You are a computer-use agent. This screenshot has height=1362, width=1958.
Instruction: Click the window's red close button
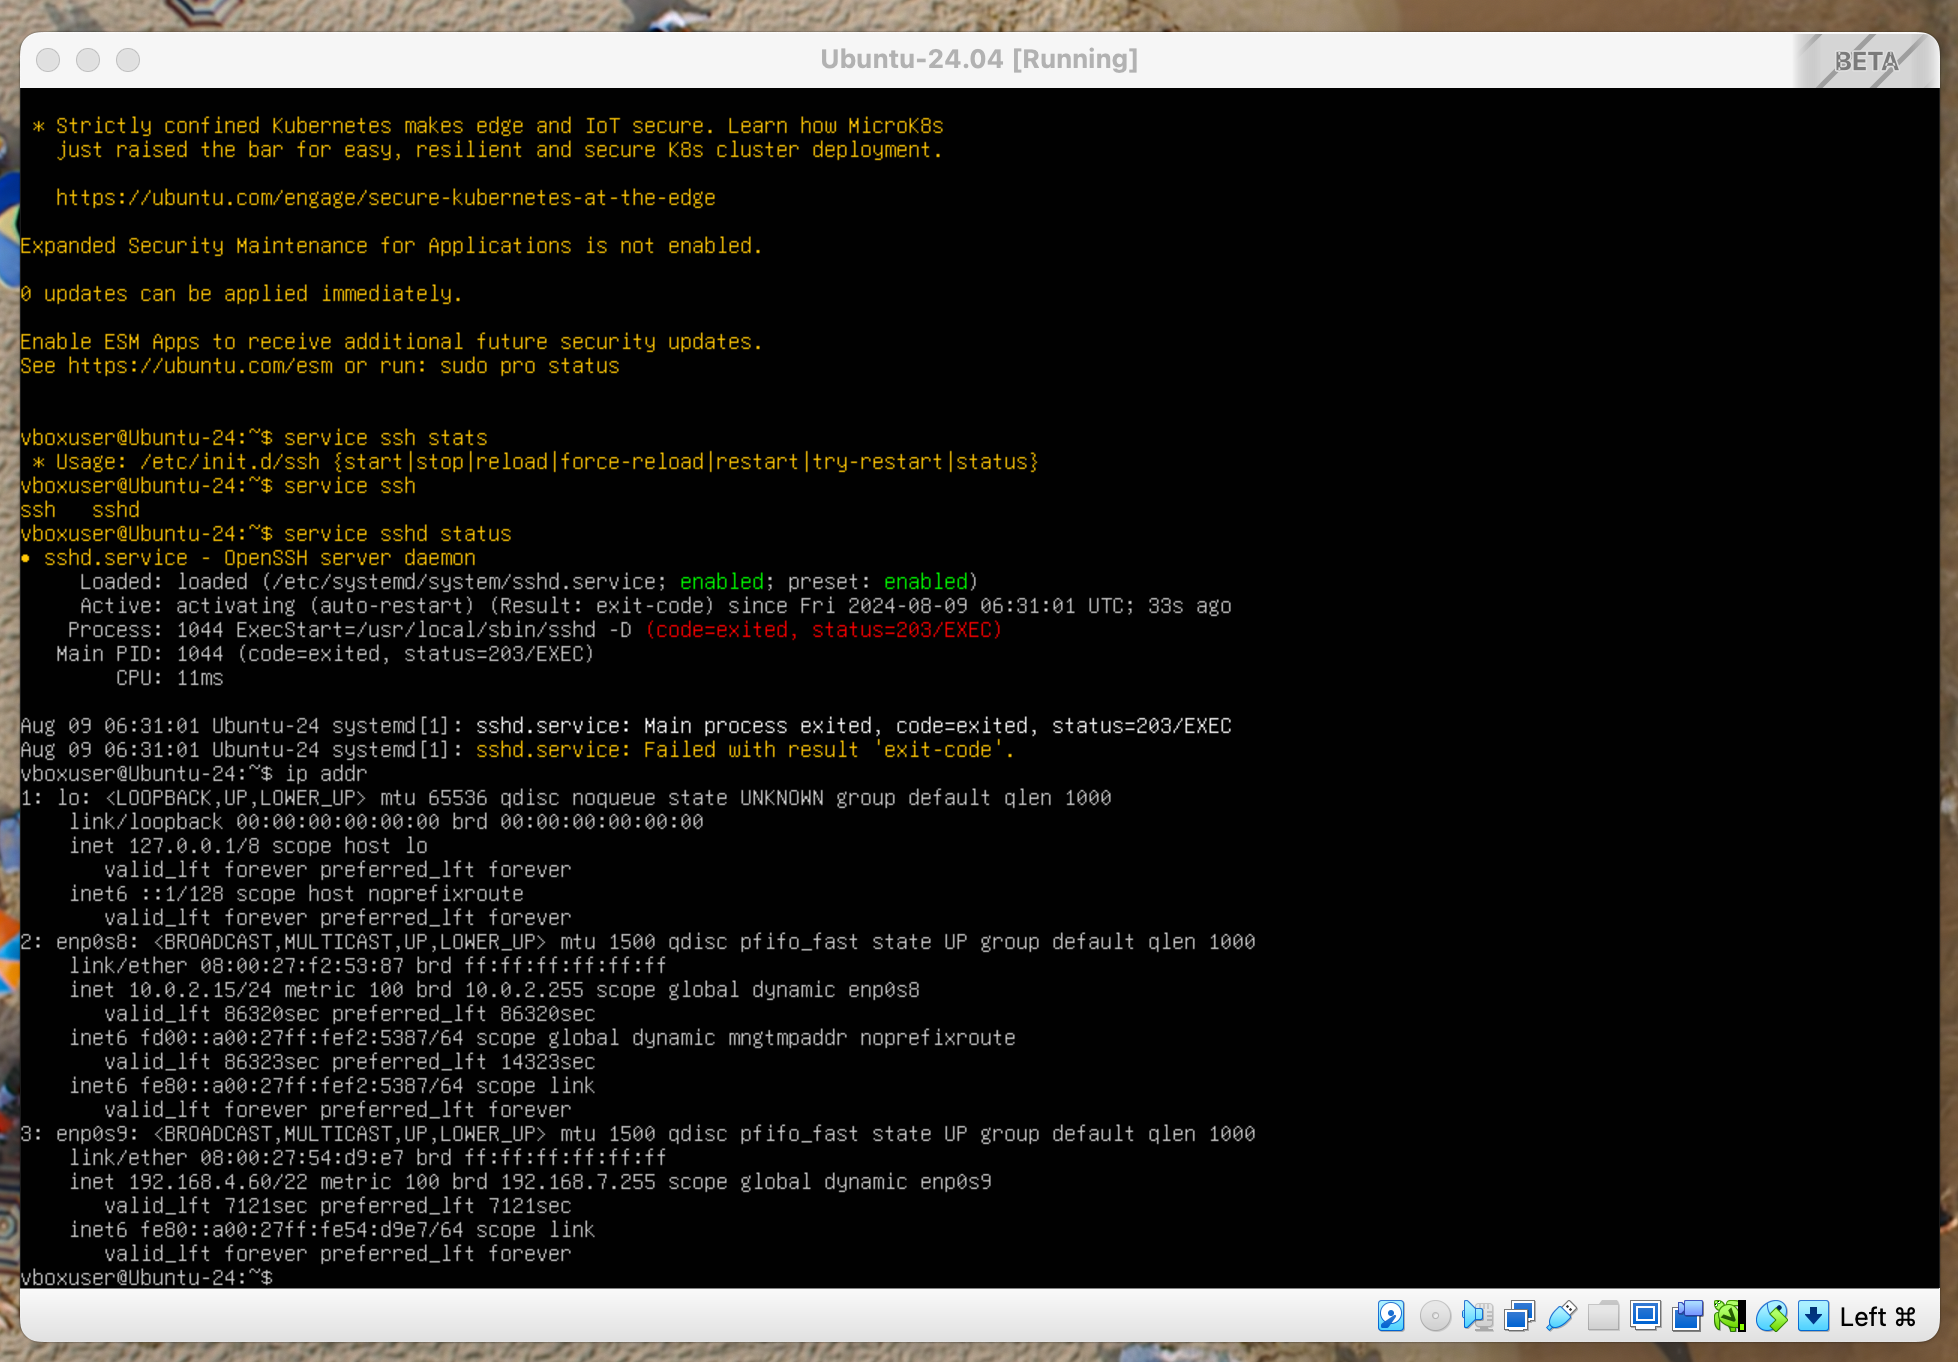click(x=48, y=60)
